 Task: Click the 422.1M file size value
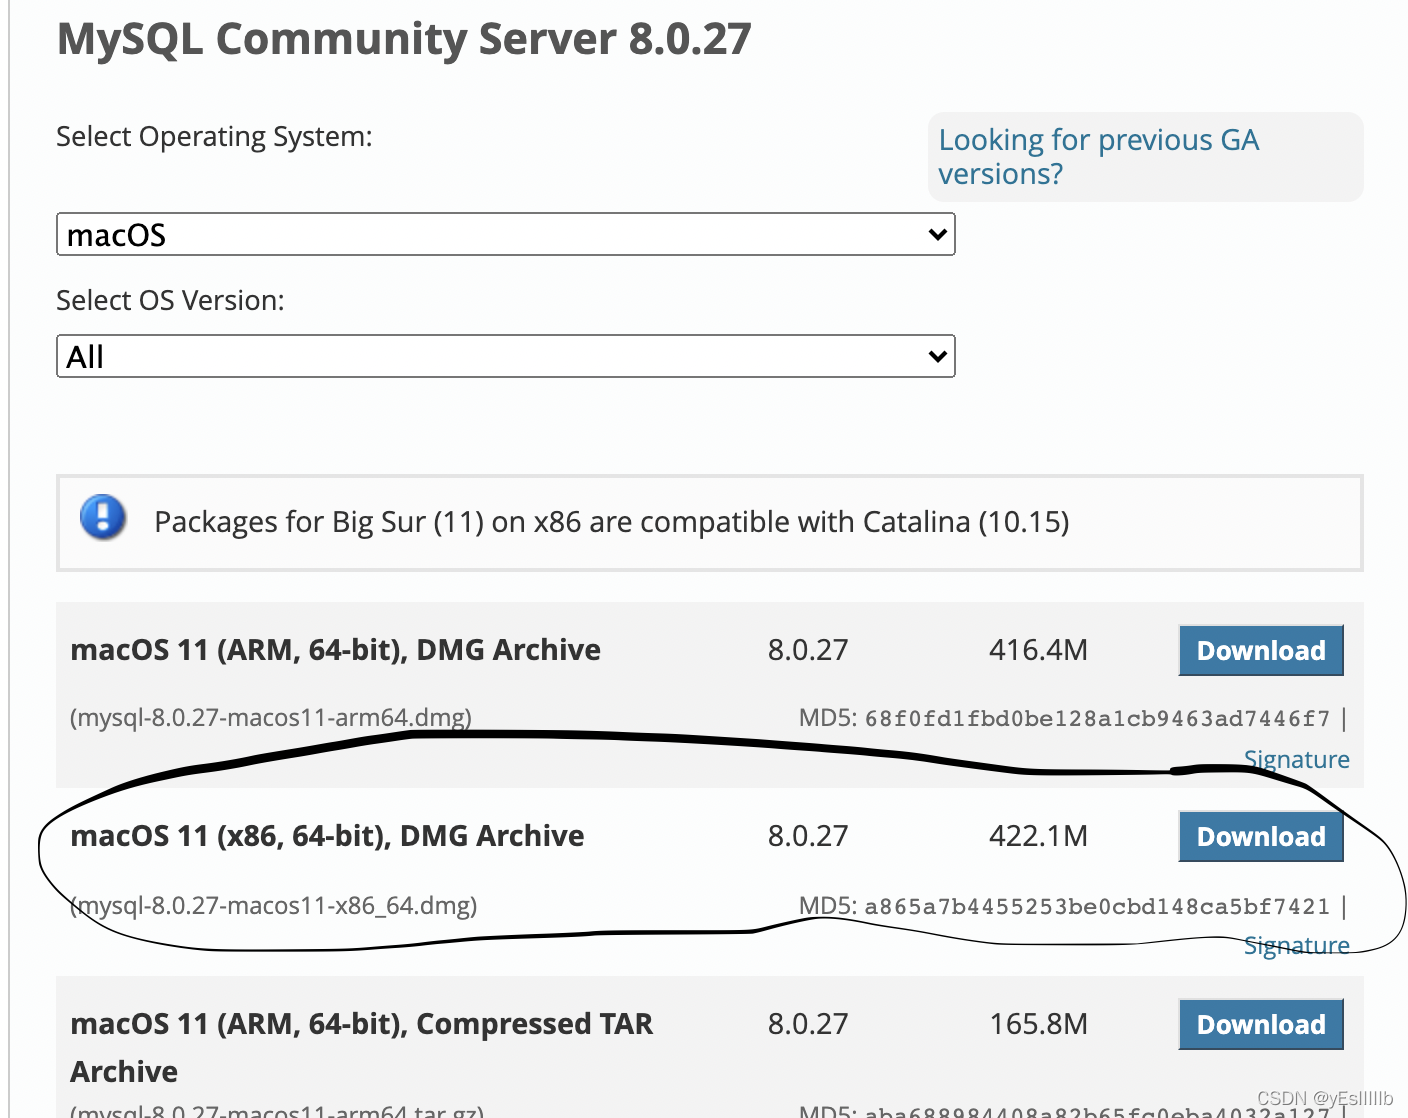point(1038,836)
